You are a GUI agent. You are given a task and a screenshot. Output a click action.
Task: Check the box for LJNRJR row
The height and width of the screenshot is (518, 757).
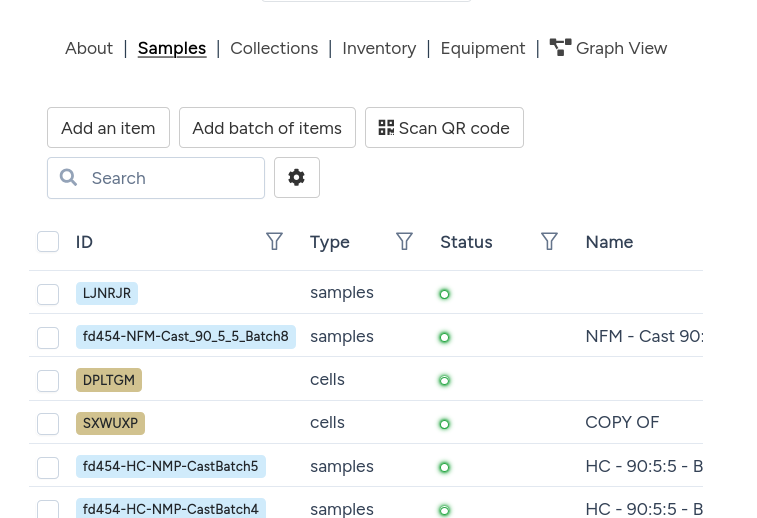pos(48,294)
